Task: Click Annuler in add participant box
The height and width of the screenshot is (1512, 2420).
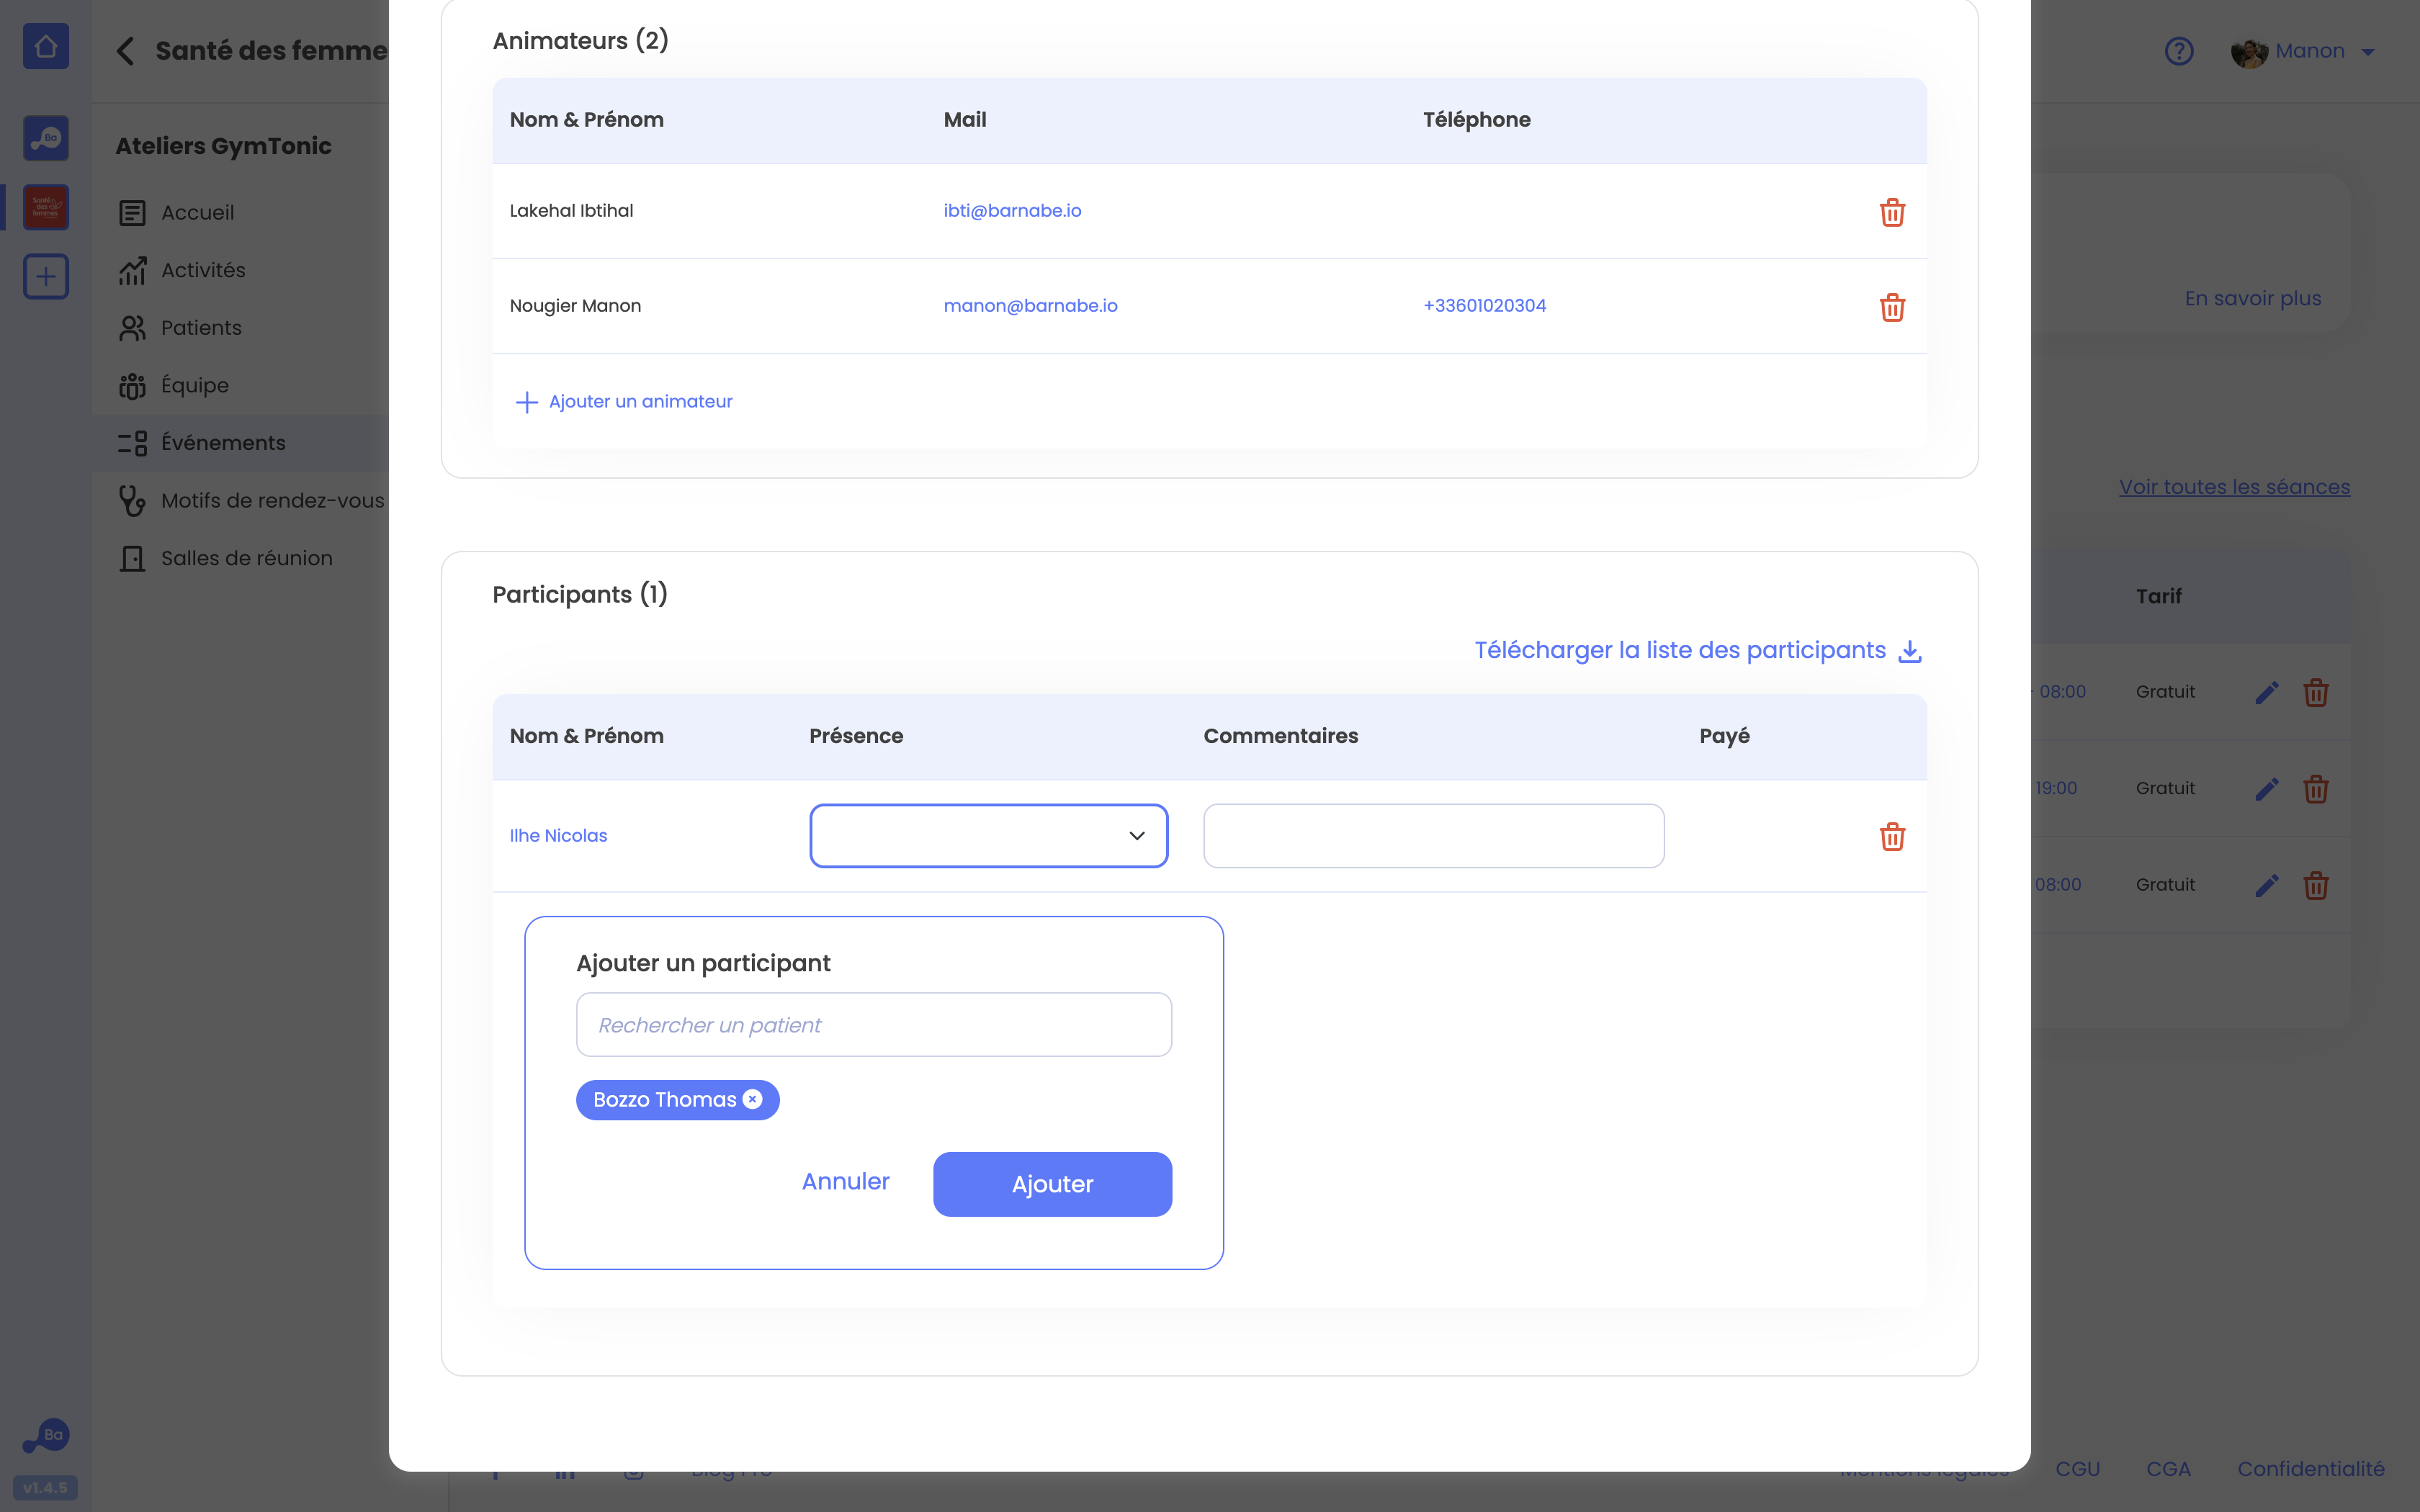Action: click(x=845, y=1182)
